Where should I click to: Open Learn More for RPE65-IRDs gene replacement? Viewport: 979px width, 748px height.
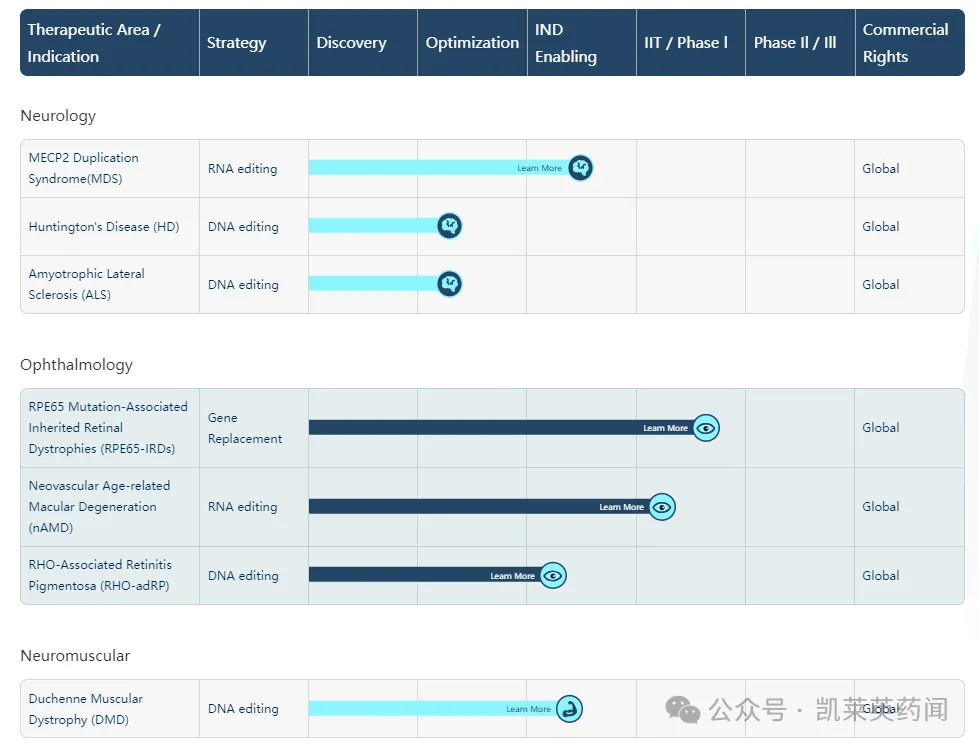point(665,428)
